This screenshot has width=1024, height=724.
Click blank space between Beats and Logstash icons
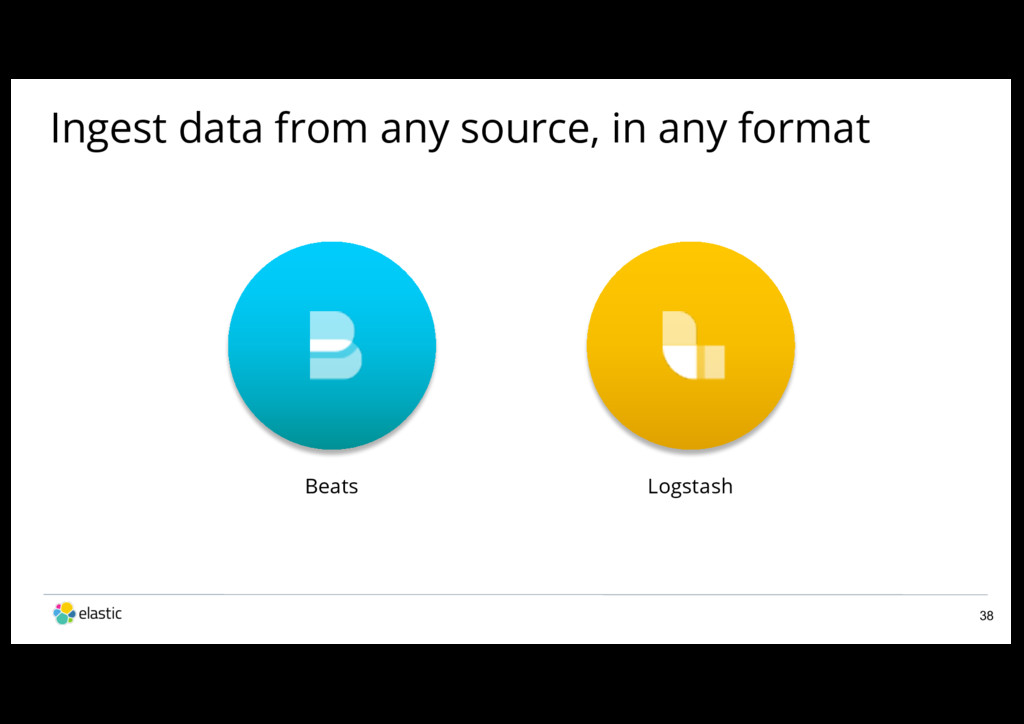coord(511,345)
